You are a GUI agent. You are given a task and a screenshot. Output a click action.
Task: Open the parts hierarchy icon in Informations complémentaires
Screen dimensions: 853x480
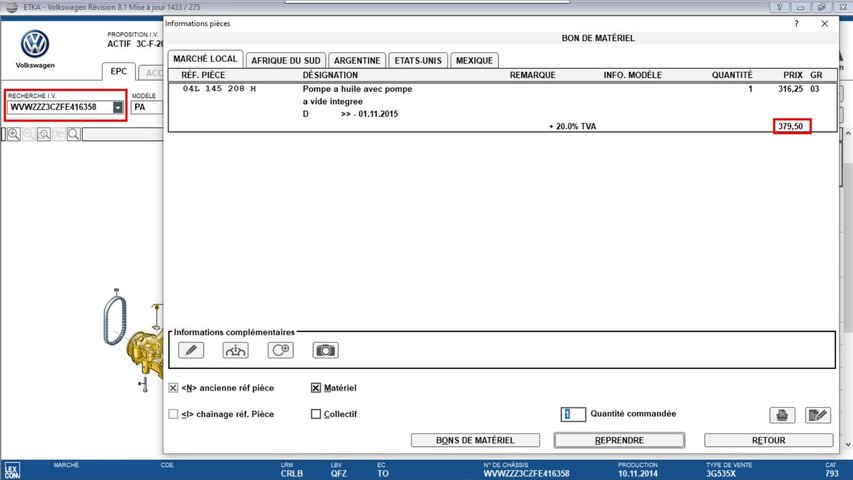click(236, 350)
